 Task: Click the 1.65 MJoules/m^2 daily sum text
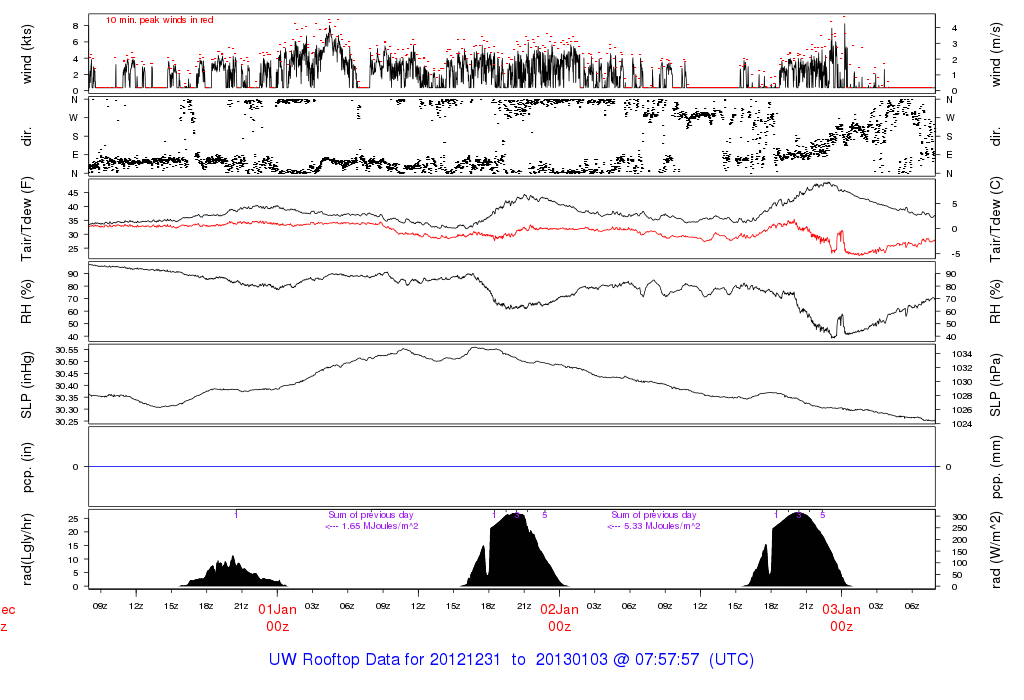tap(373, 526)
